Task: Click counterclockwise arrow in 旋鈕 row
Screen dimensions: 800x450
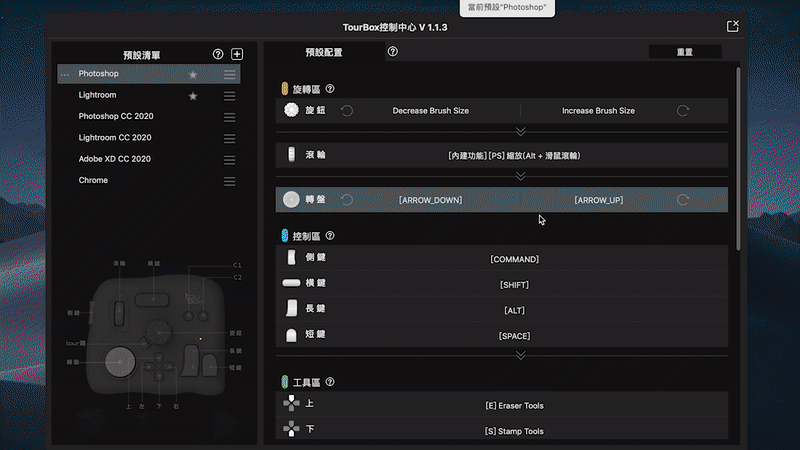Action: point(347,111)
